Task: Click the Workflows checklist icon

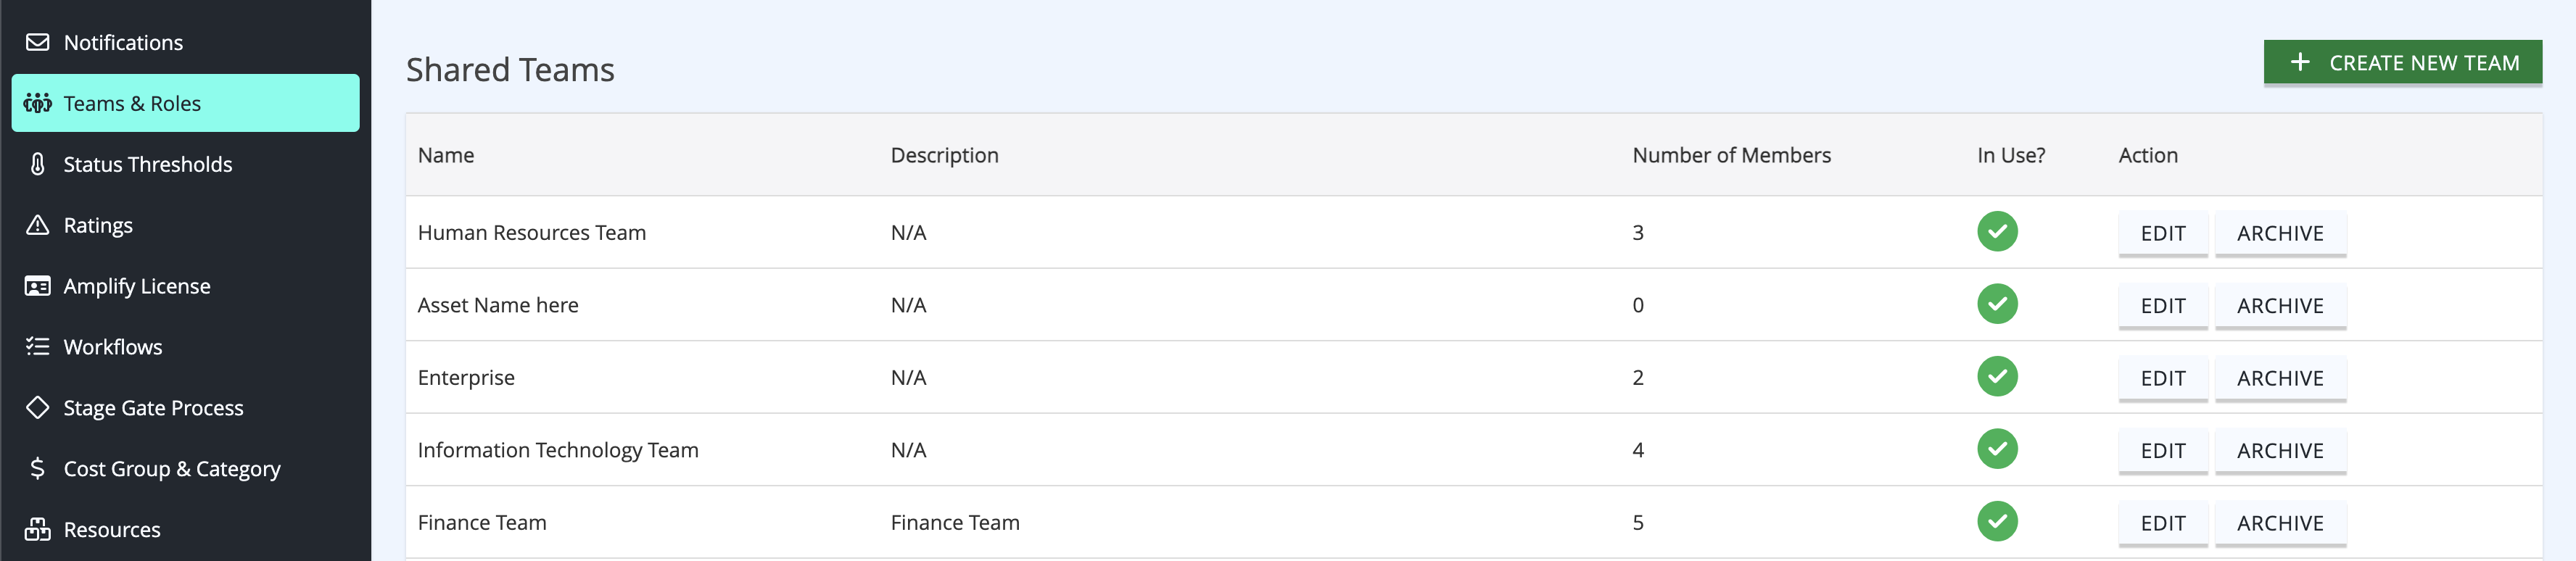Action: point(37,347)
